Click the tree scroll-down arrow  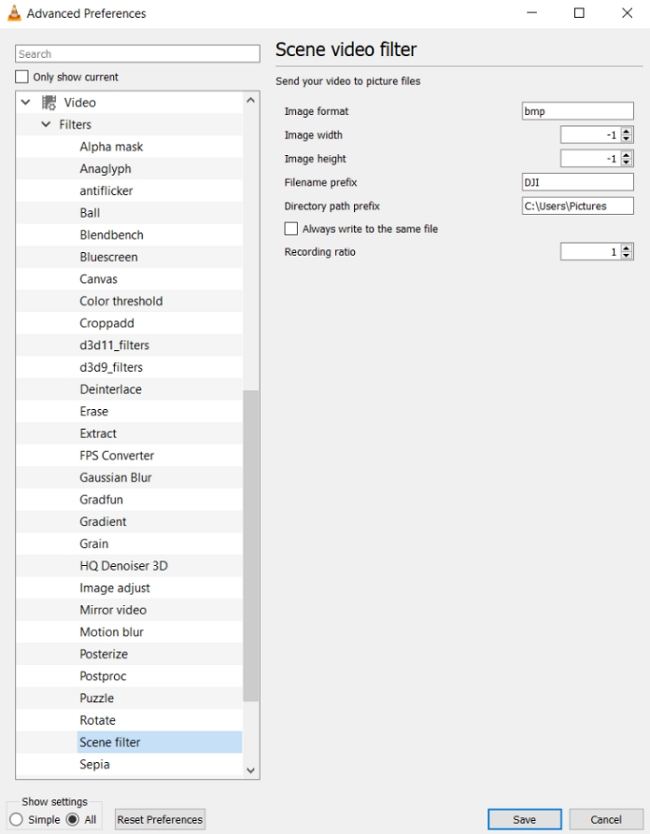click(251, 771)
